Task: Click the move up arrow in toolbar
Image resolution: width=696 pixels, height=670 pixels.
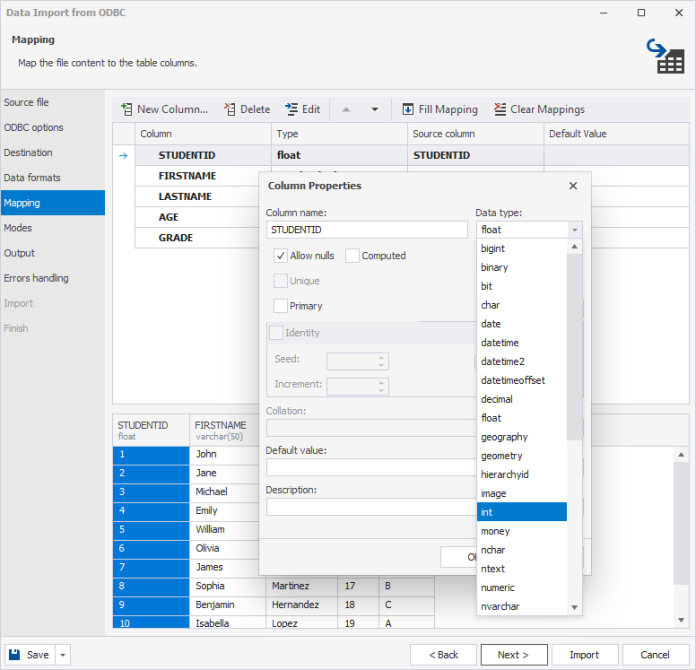Action: 346,109
